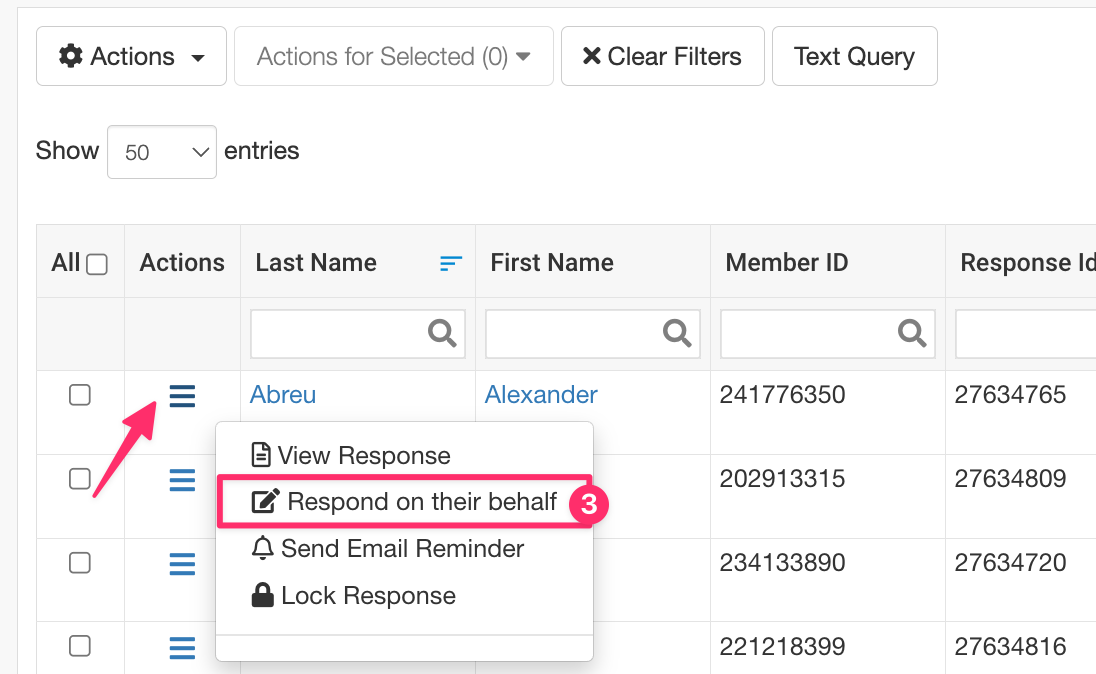Click the Clear Filters button

[663, 56]
